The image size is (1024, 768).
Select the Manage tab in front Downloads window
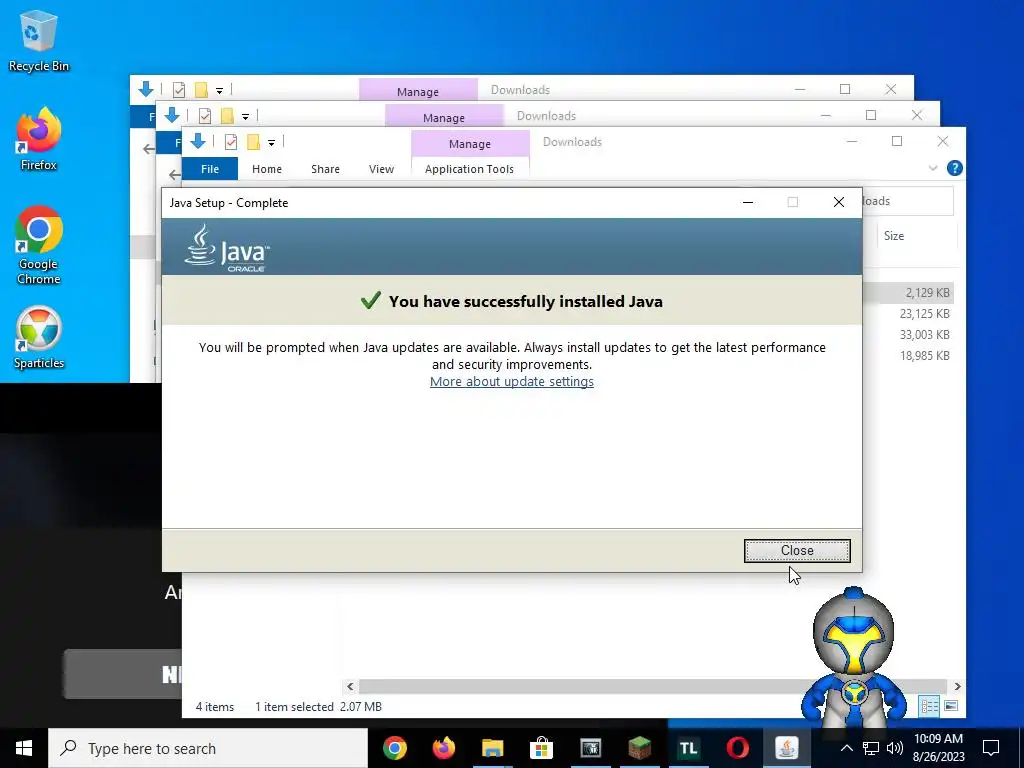click(x=470, y=144)
